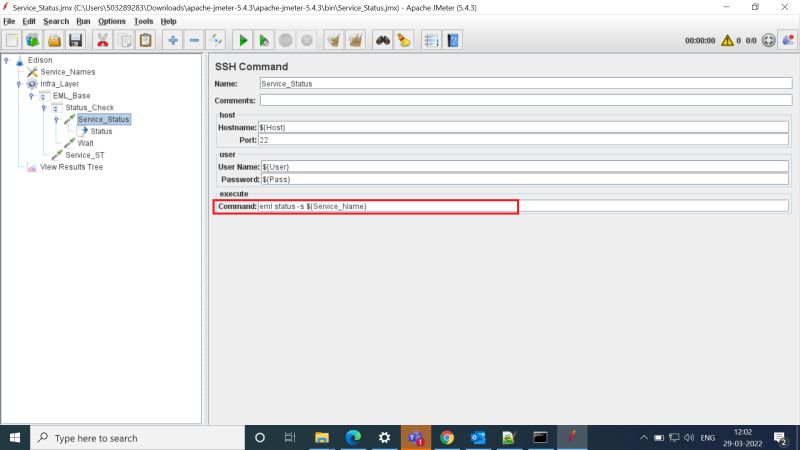
Task: Click the Cut scissors icon
Action: (x=103, y=40)
